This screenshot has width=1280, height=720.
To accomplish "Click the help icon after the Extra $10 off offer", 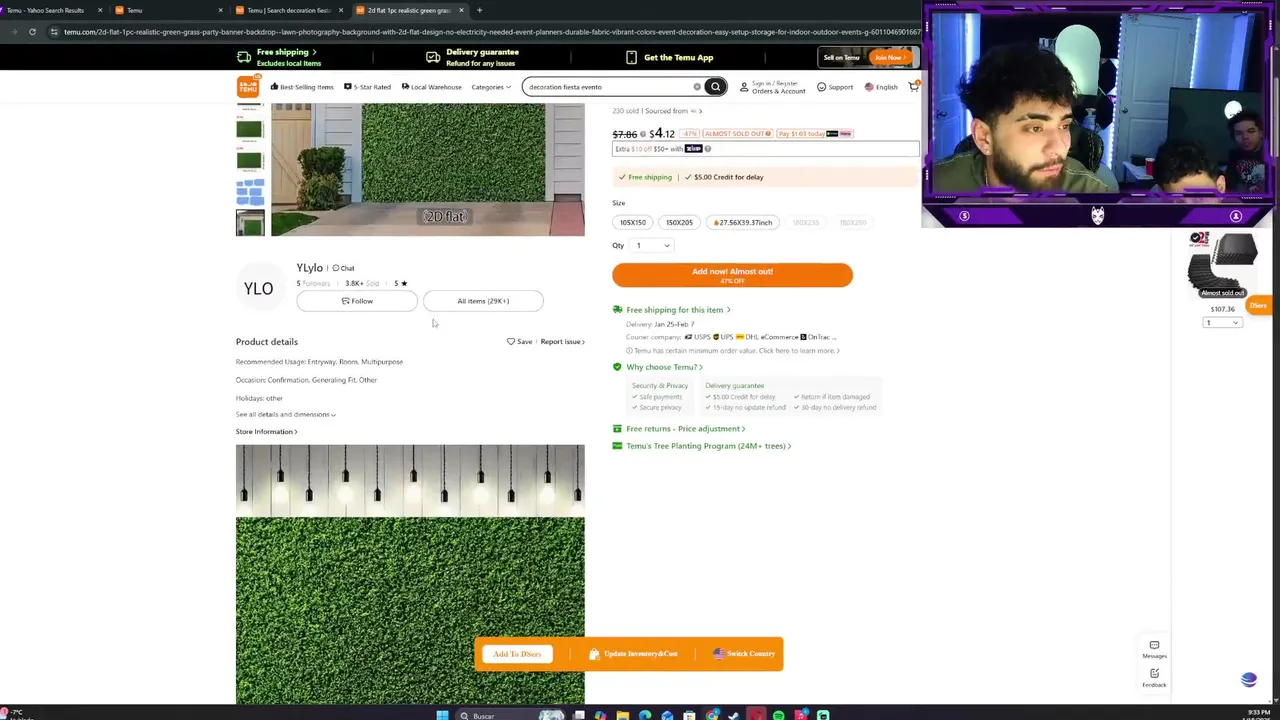I will pyautogui.click(x=707, y=149).
